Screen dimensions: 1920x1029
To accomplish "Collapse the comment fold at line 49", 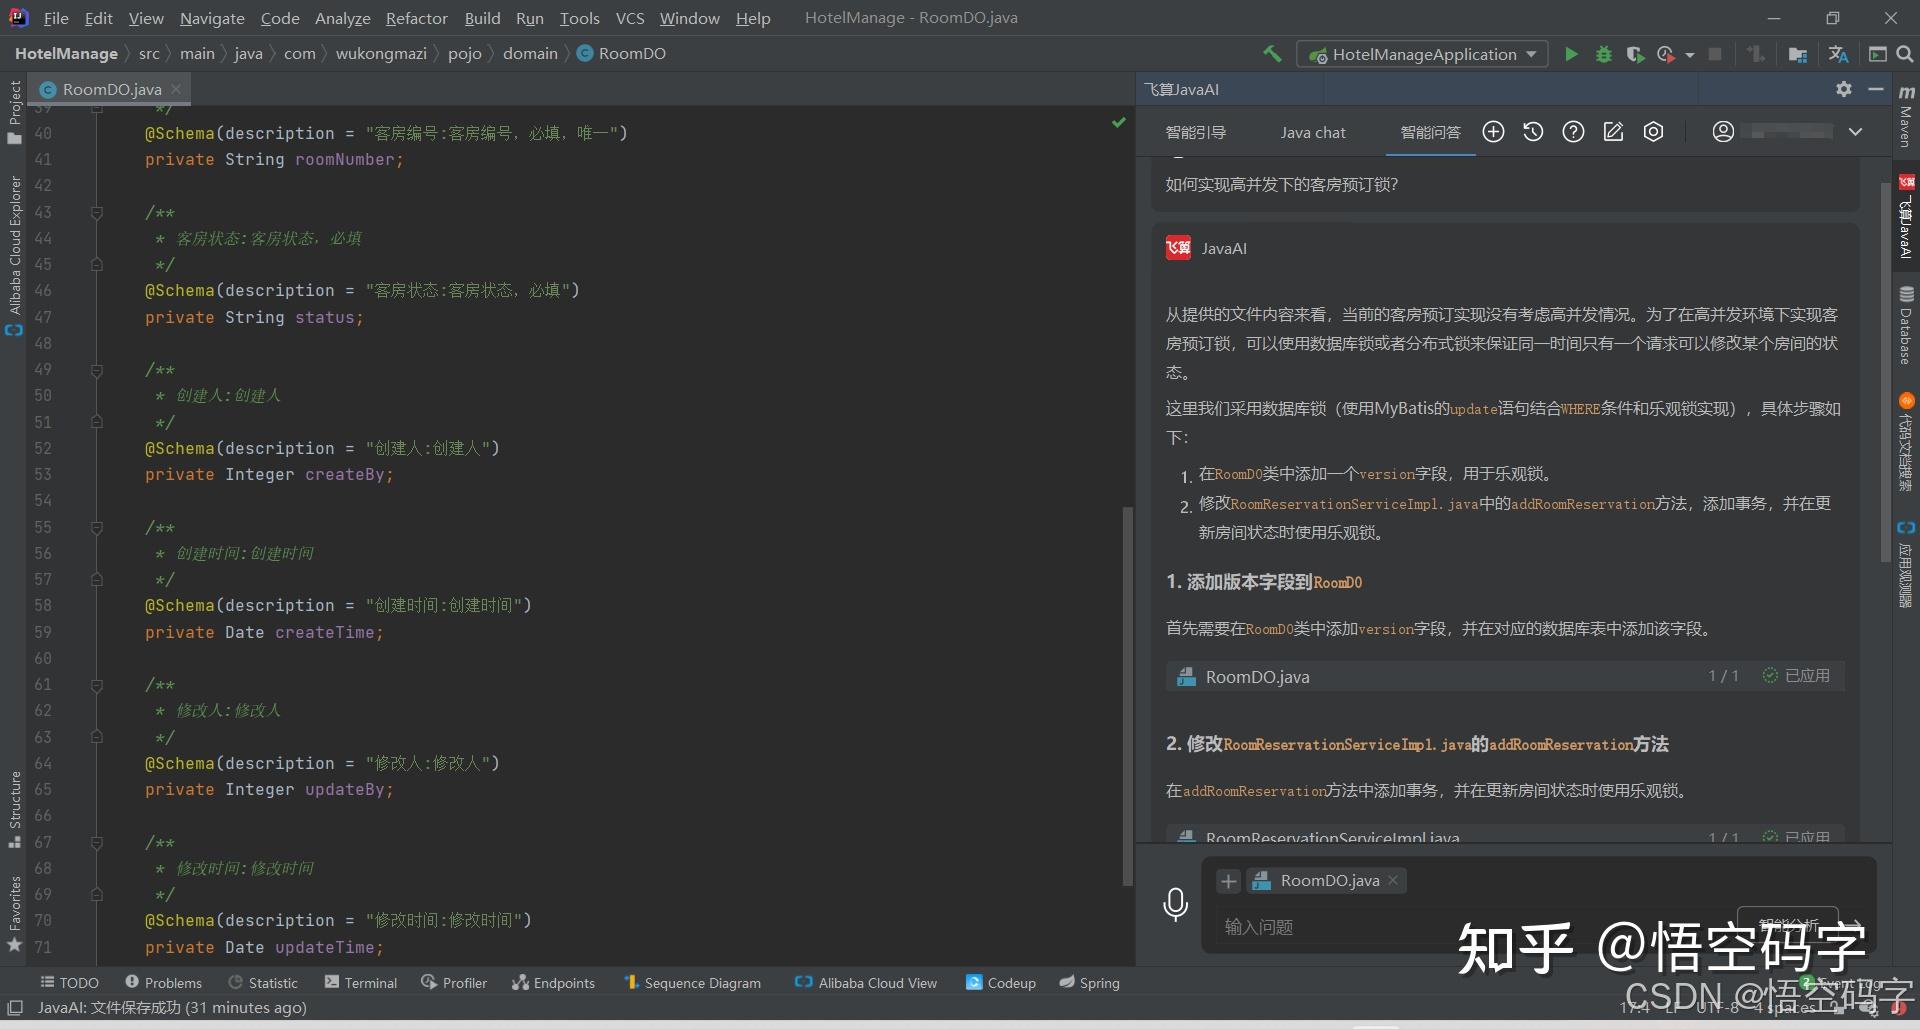I will click(x=97, y=370).
